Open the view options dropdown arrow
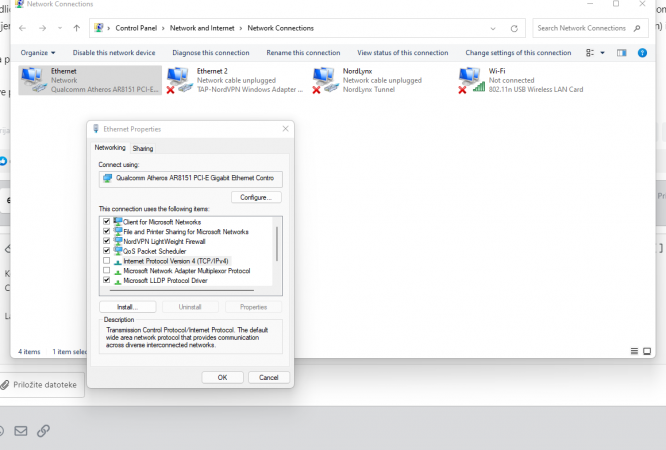666x450 pixels. coord(602,53)
